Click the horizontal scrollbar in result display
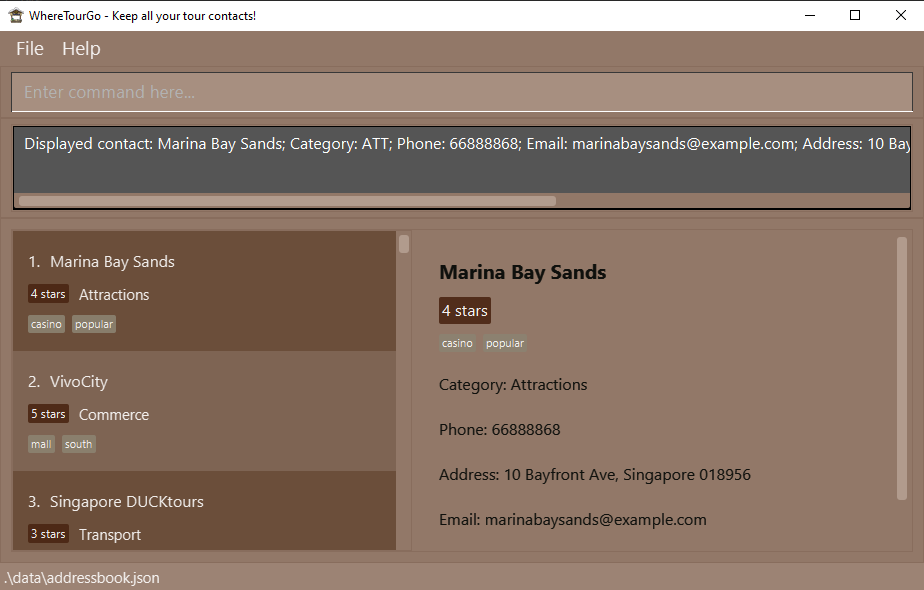The width and height of the screenshot is (924, 590). pos(287,201)
